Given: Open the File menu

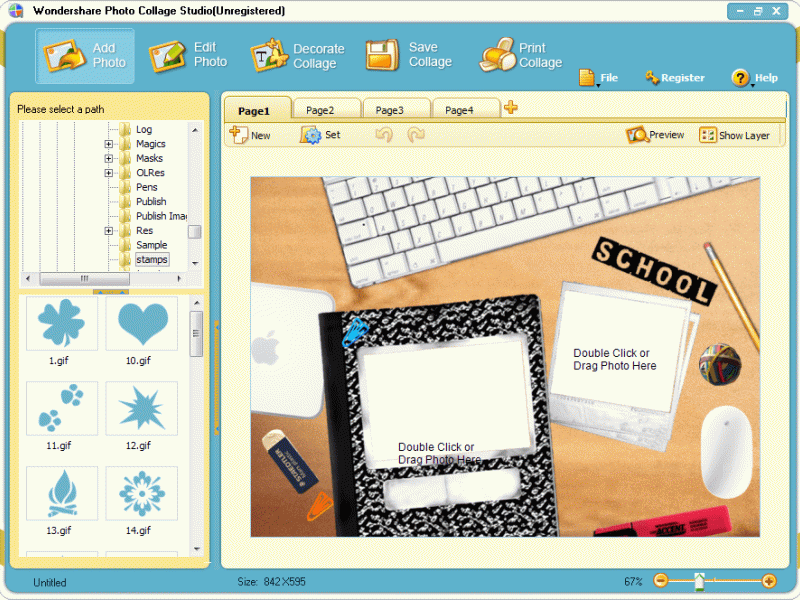Looking at the screenshot, I should 599,78.
